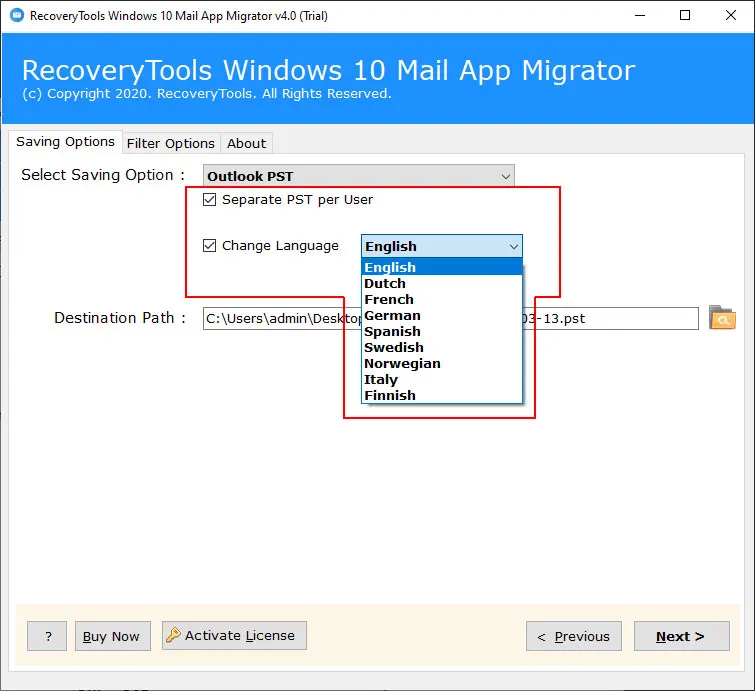755x691 pixels.
Task: Open help with the ? button
Action: (x=47, y=637)
